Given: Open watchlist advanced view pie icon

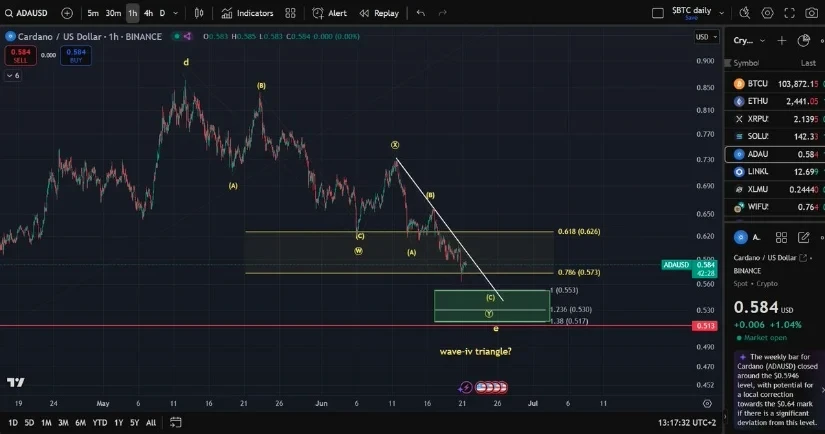Looking at the screenshot, I should coord(803,41).
